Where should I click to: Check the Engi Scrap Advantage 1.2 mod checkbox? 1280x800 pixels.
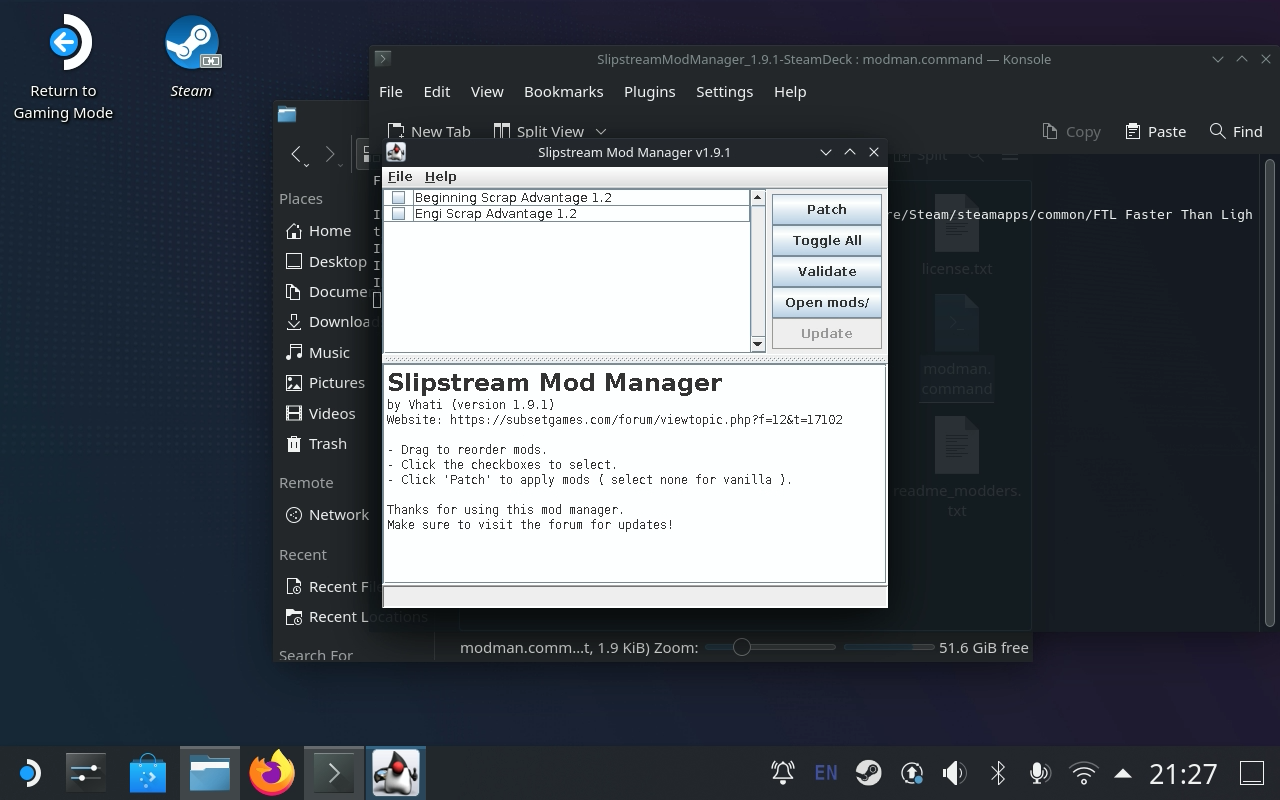pos(398,213)
